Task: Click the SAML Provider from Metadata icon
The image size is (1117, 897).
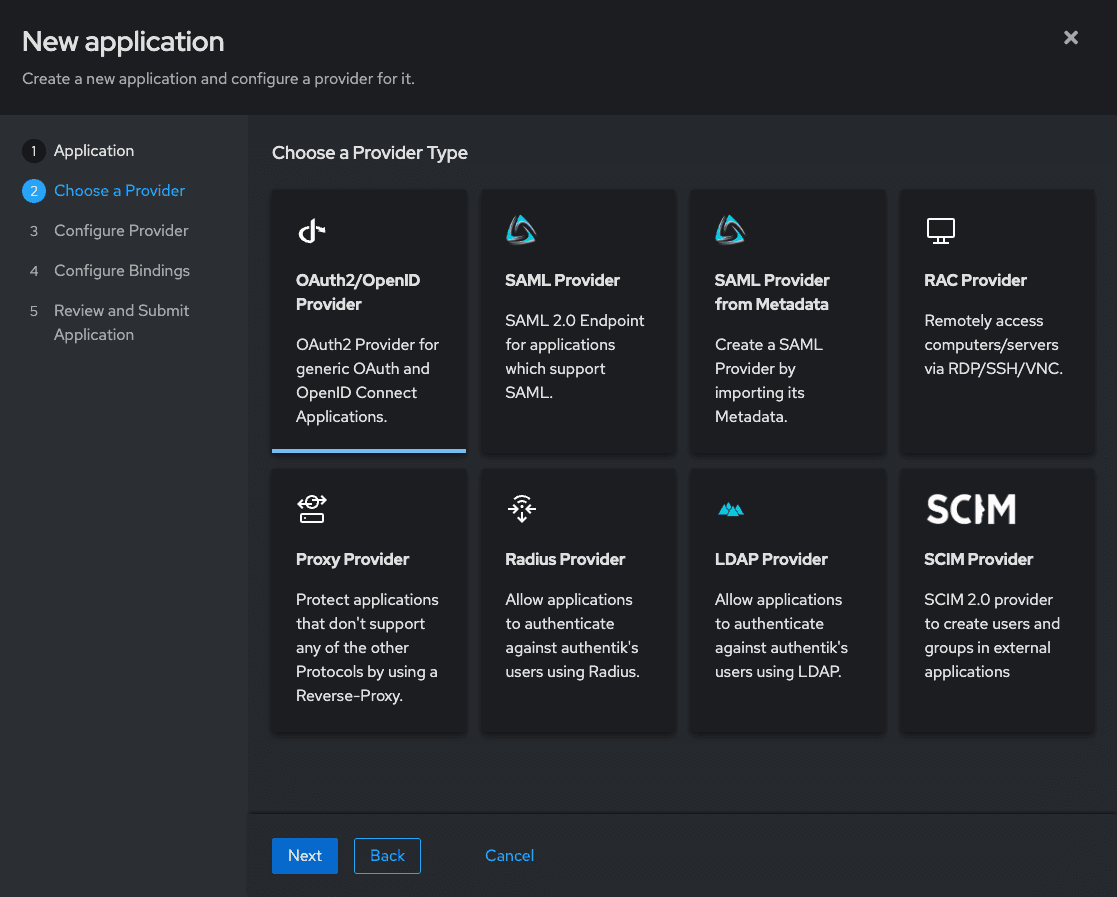Action: tap(730, 231)
